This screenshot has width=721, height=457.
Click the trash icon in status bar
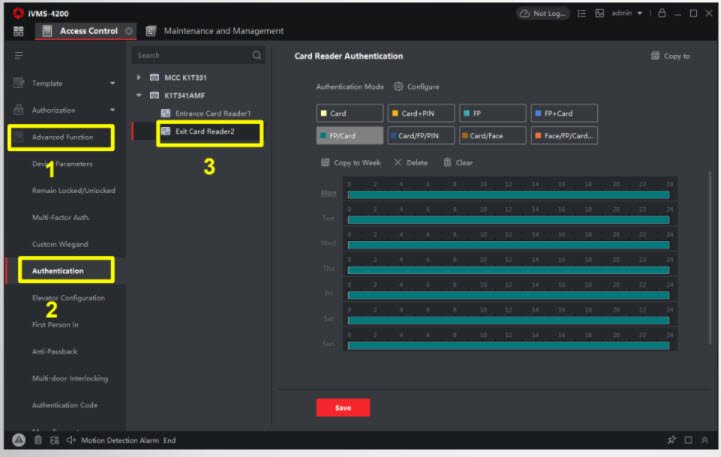37,440
